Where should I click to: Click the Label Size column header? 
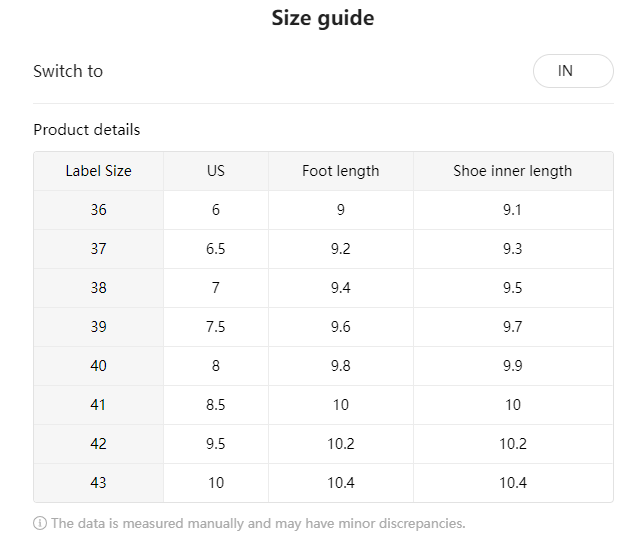pos(99,171)
